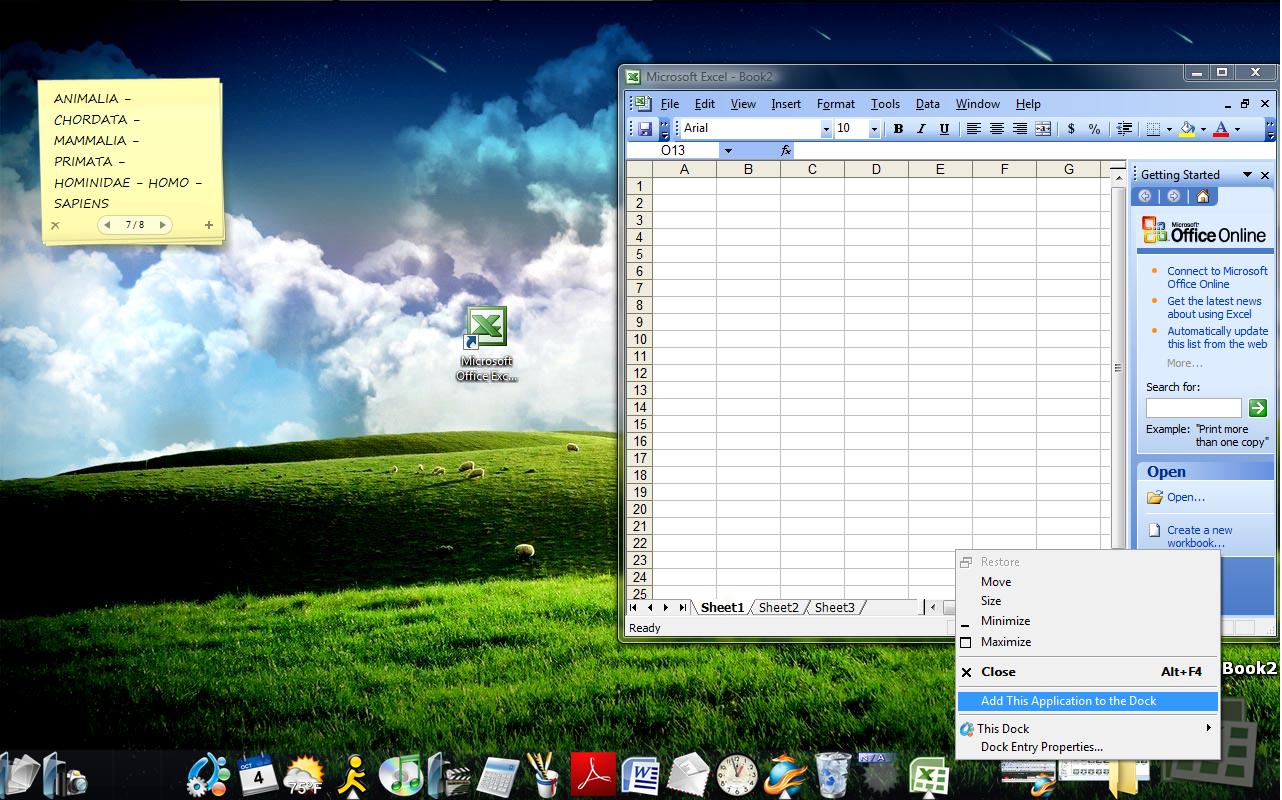This screenshot has width=1282, height=800.
Task: Toggle Bold formatting in Excel toolbar
Action: pyautogui.click(x=898, y=129)
